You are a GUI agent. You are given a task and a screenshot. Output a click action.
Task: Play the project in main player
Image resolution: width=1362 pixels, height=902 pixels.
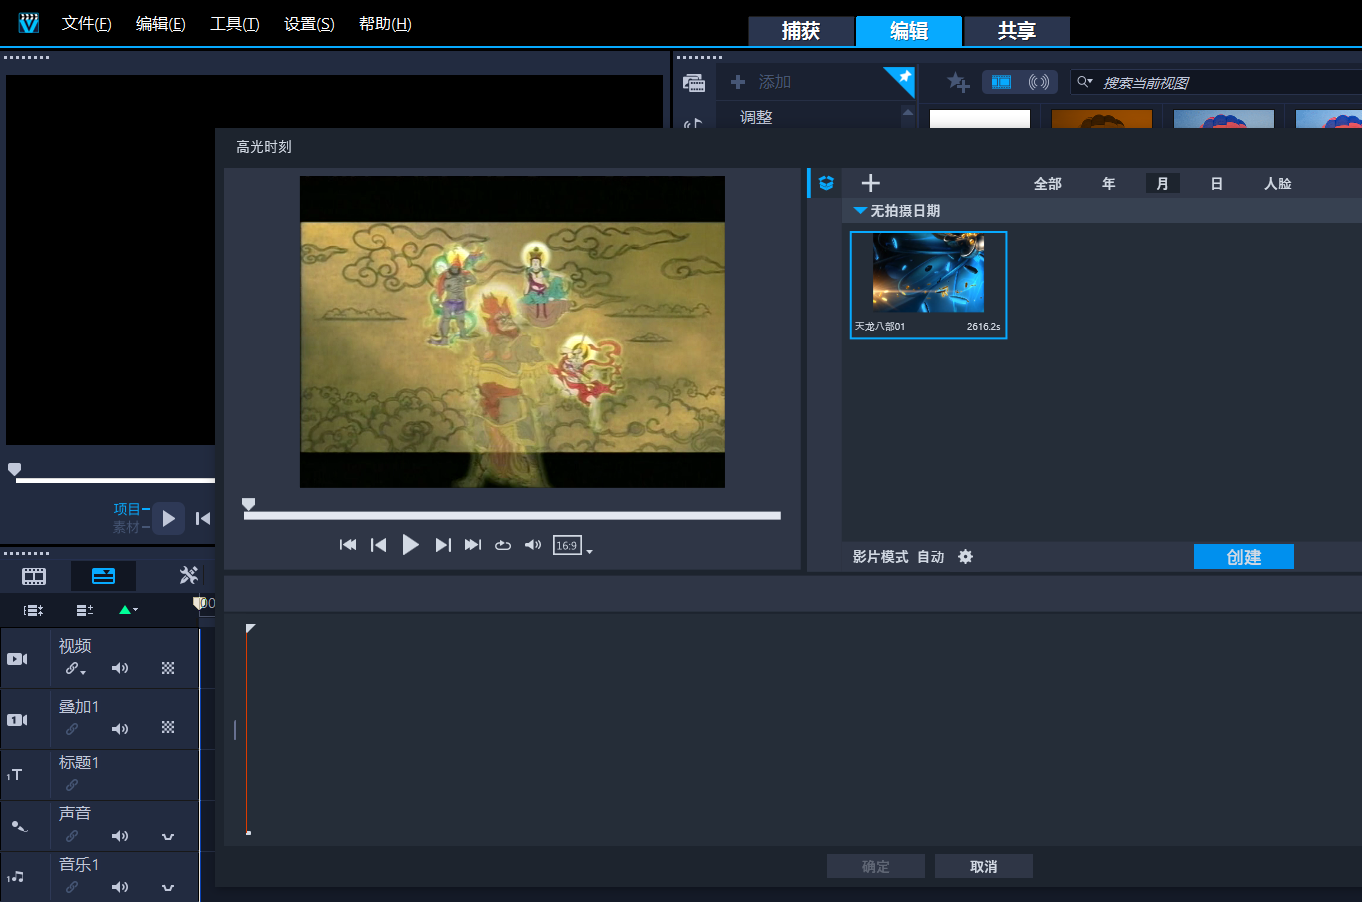tap(168, 518)
